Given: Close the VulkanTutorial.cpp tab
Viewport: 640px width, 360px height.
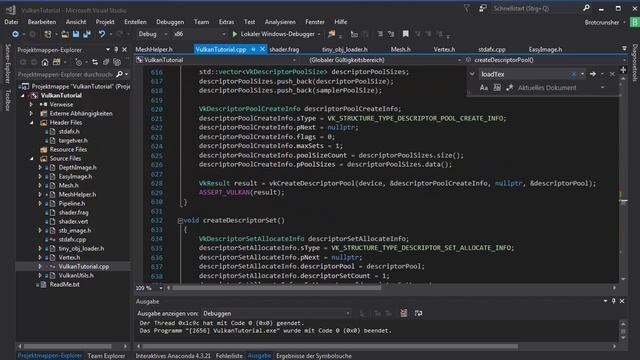Looking at the screenshot, I should pyautogui.click(x=262, y=49).
